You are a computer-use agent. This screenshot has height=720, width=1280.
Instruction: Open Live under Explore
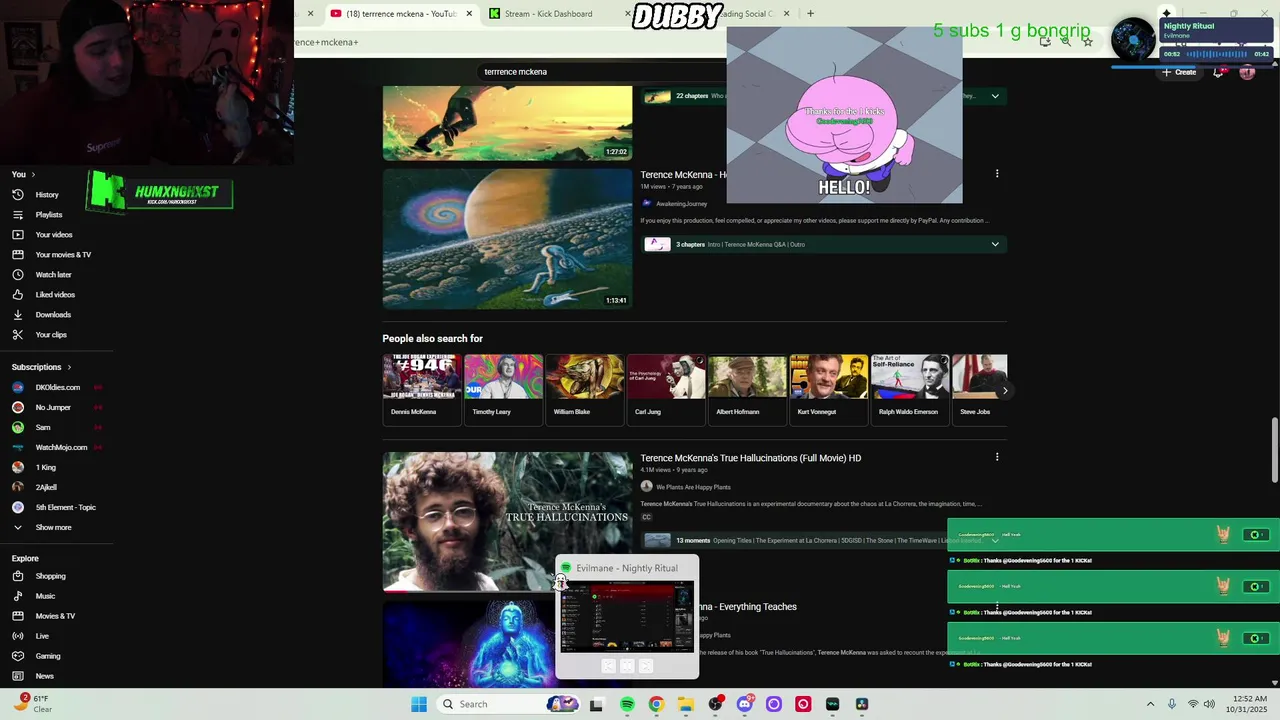42,636
